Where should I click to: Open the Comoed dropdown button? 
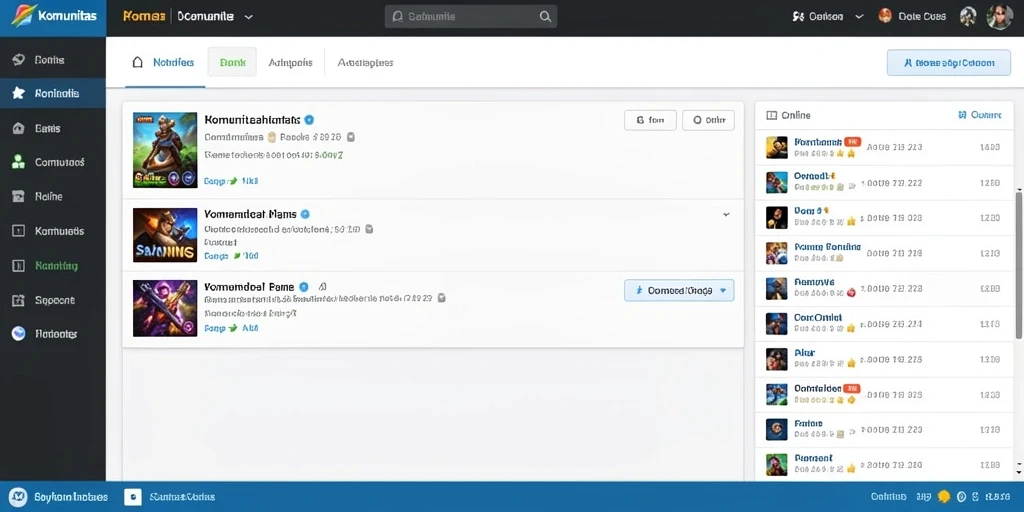click(x=679, y=291)
